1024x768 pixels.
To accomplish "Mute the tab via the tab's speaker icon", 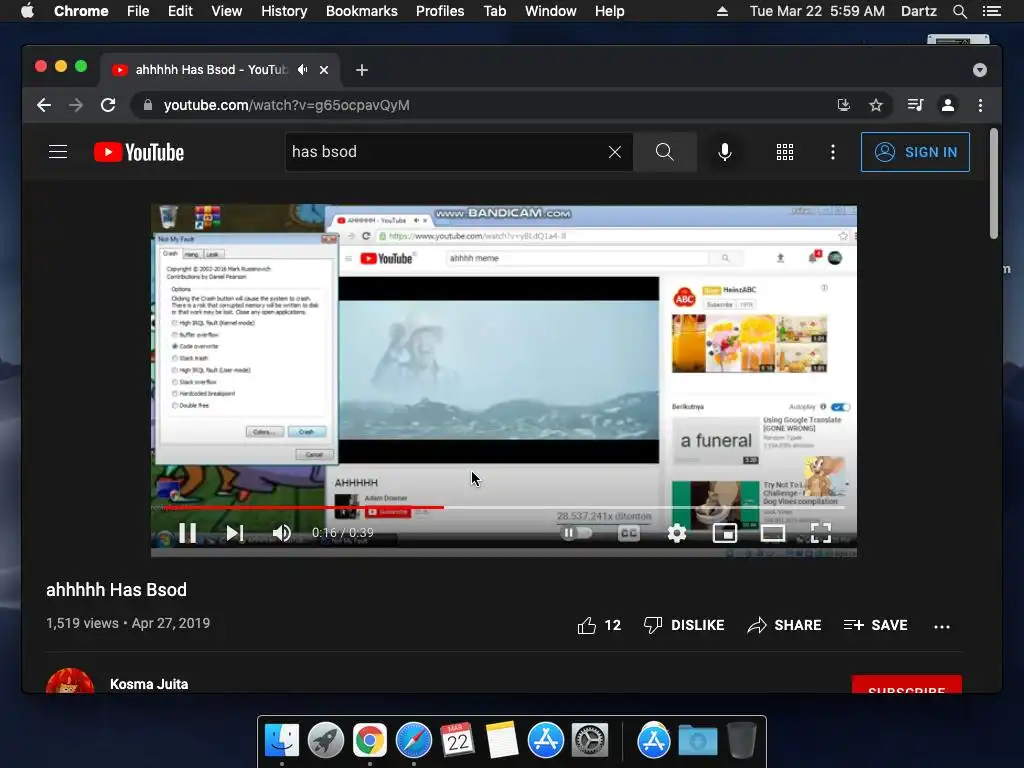I will (x=302, y=70).
